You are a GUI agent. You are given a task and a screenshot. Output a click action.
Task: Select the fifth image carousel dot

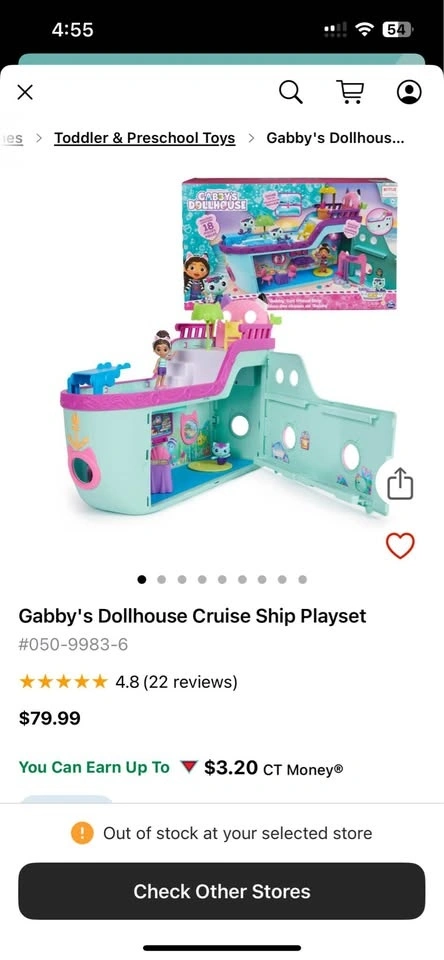(x=222, y=579)
